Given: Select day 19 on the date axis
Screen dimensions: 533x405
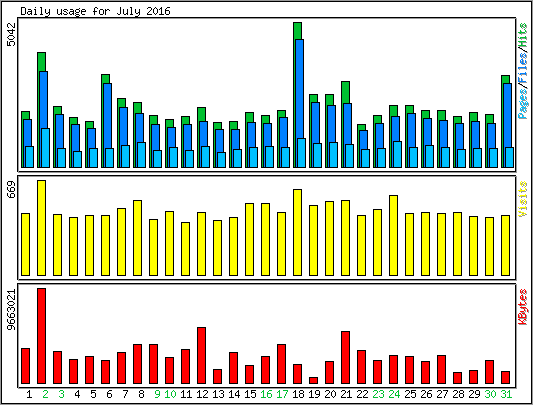Looking at the screenshot, I should coord(314,394).
